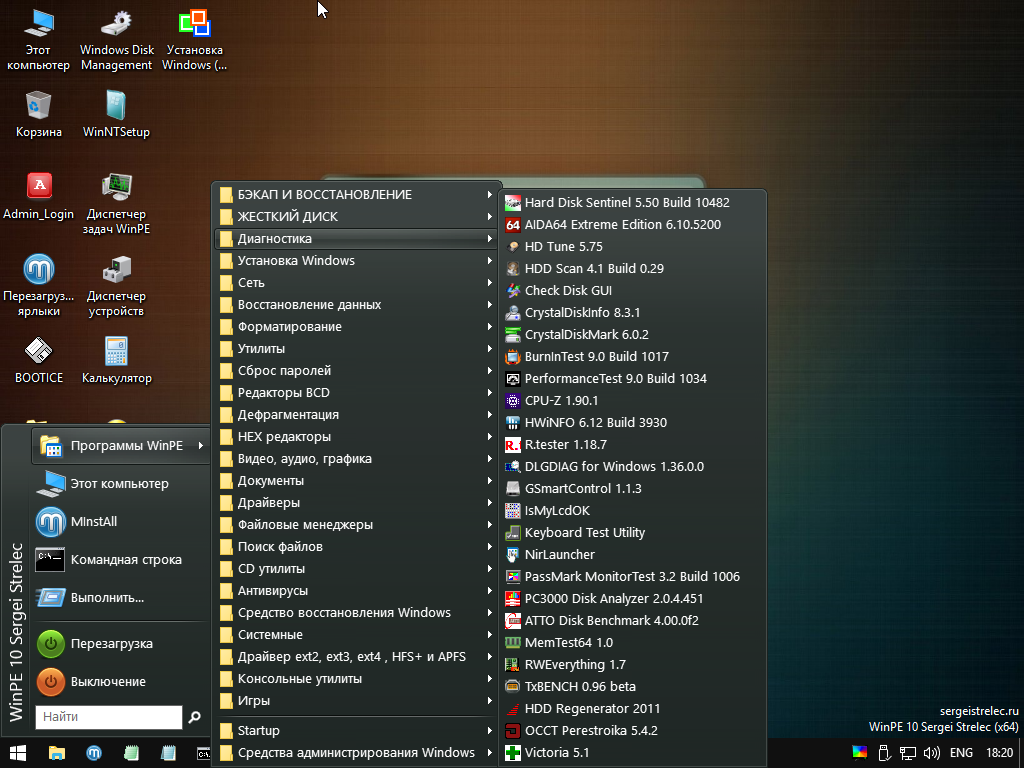
Task: Click the 18:20 taskbar clock
Action: coord(999,753)
